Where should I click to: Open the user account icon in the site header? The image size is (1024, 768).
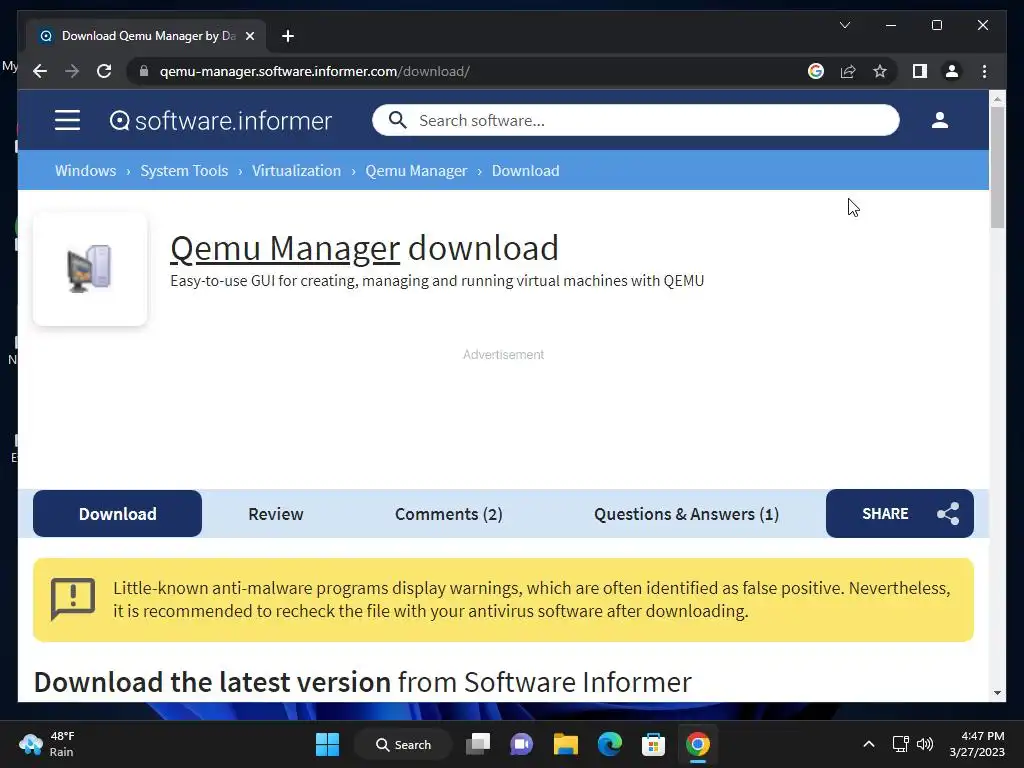click(x=940, y=120)
